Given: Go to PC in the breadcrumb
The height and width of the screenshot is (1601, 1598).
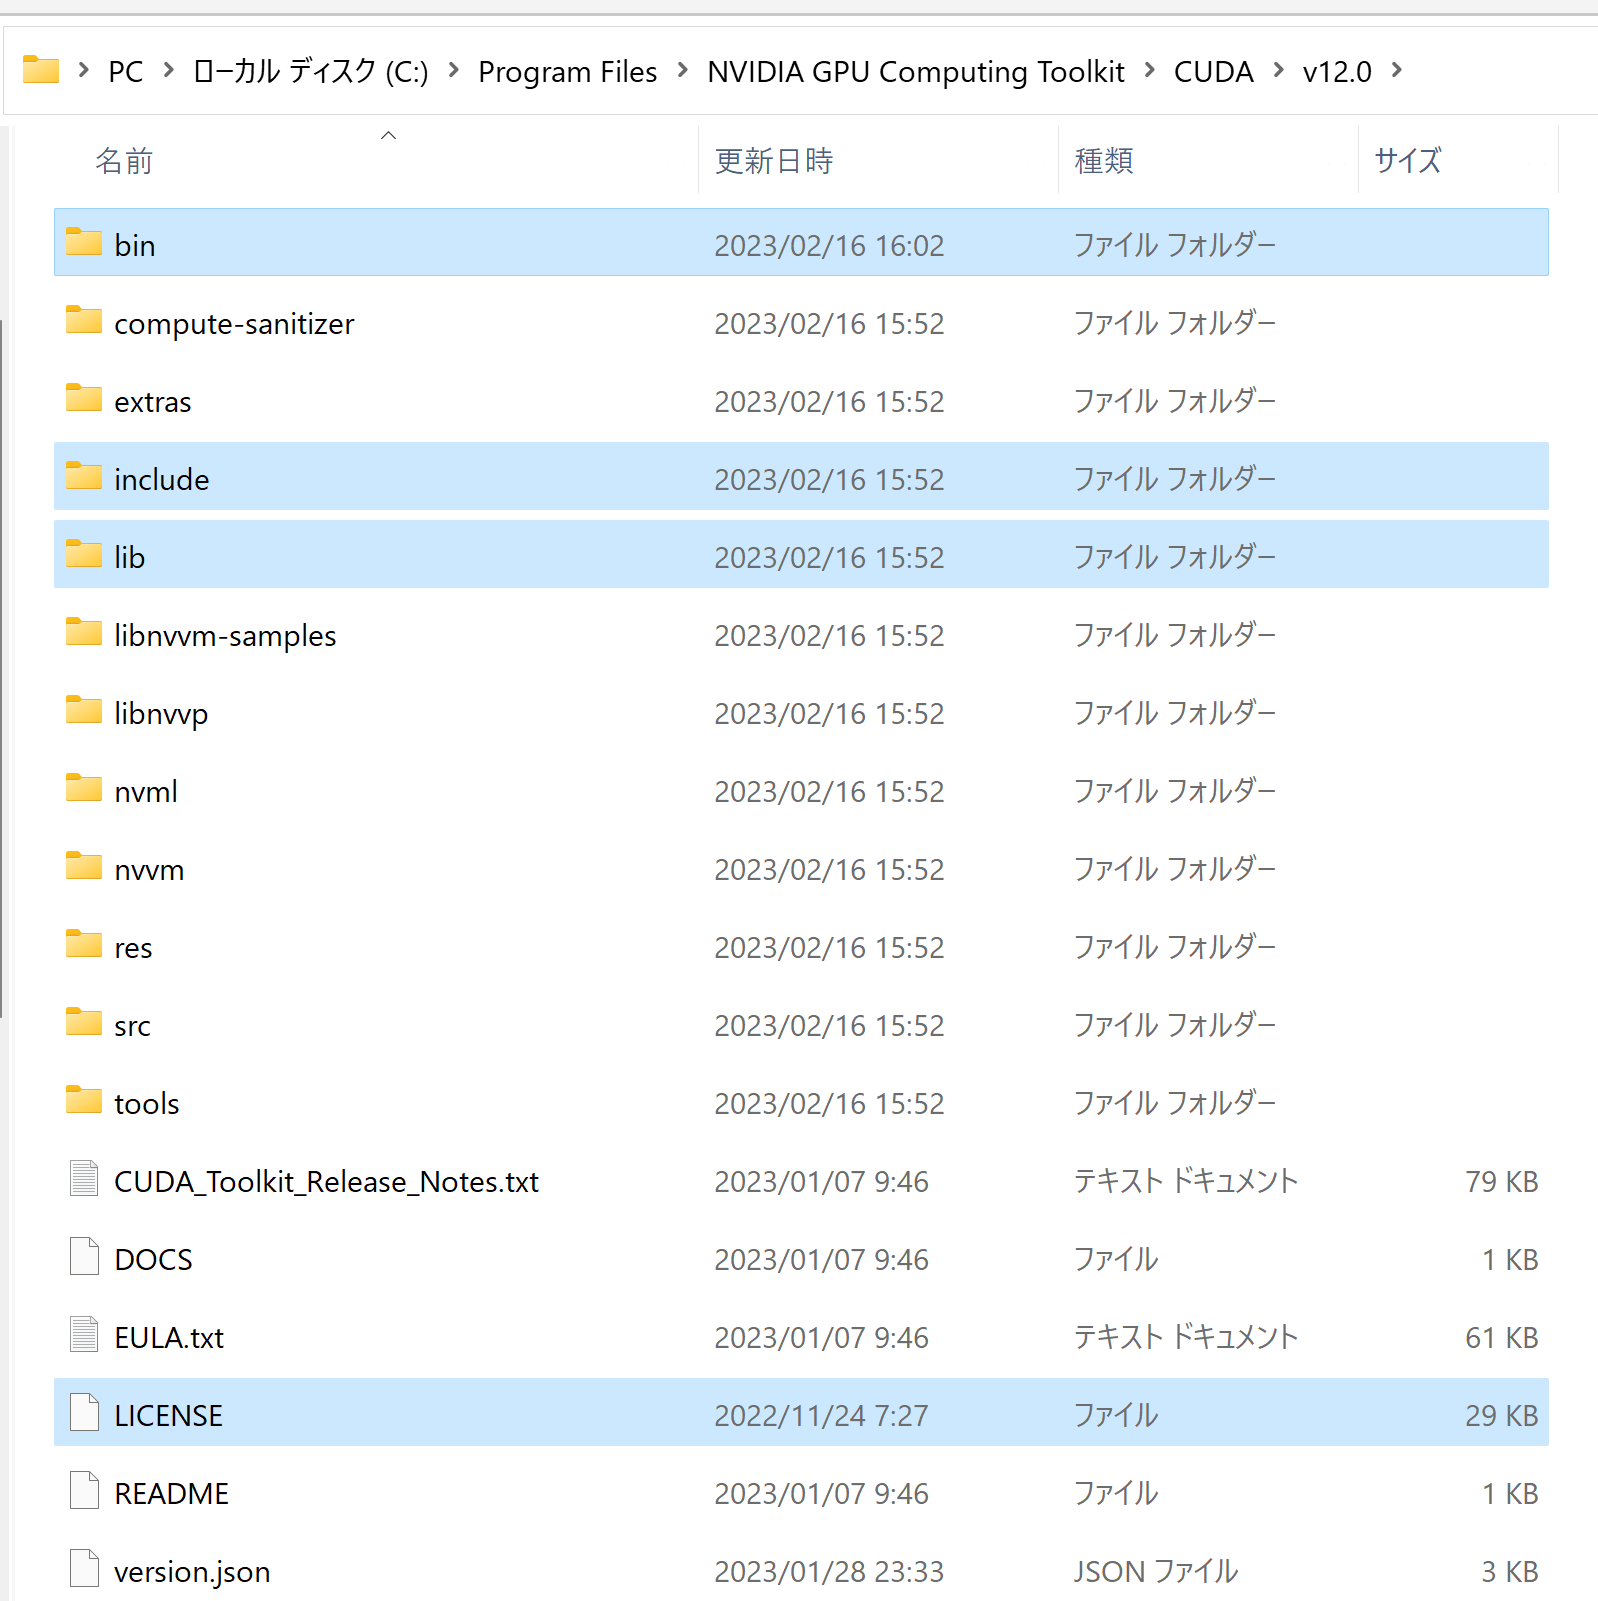Looking at the screenshot, I should (126, 72).
